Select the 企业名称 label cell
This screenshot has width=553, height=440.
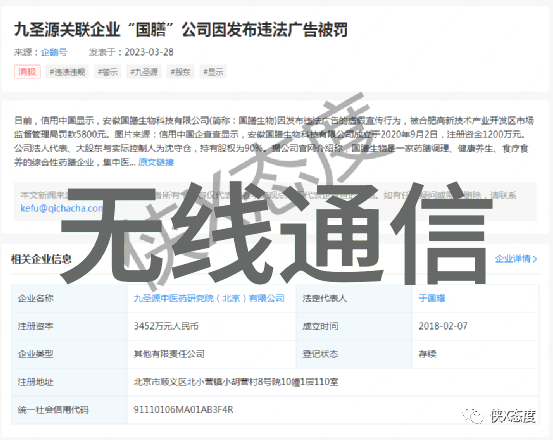click(69, 298)
